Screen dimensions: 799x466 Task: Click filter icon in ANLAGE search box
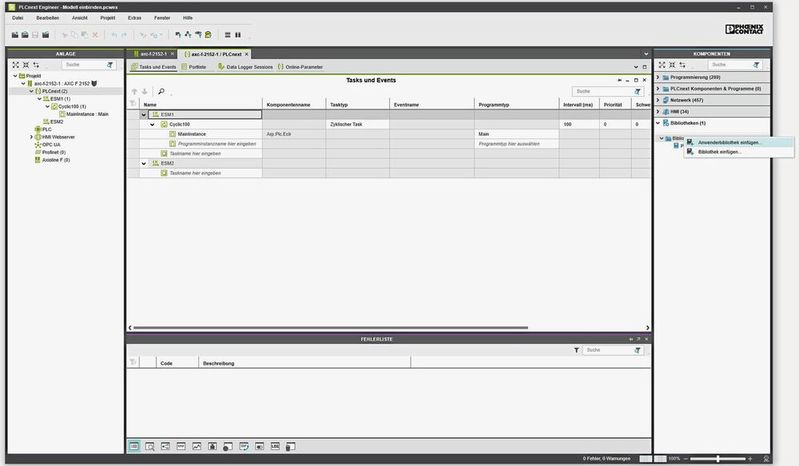click(110, 65)
